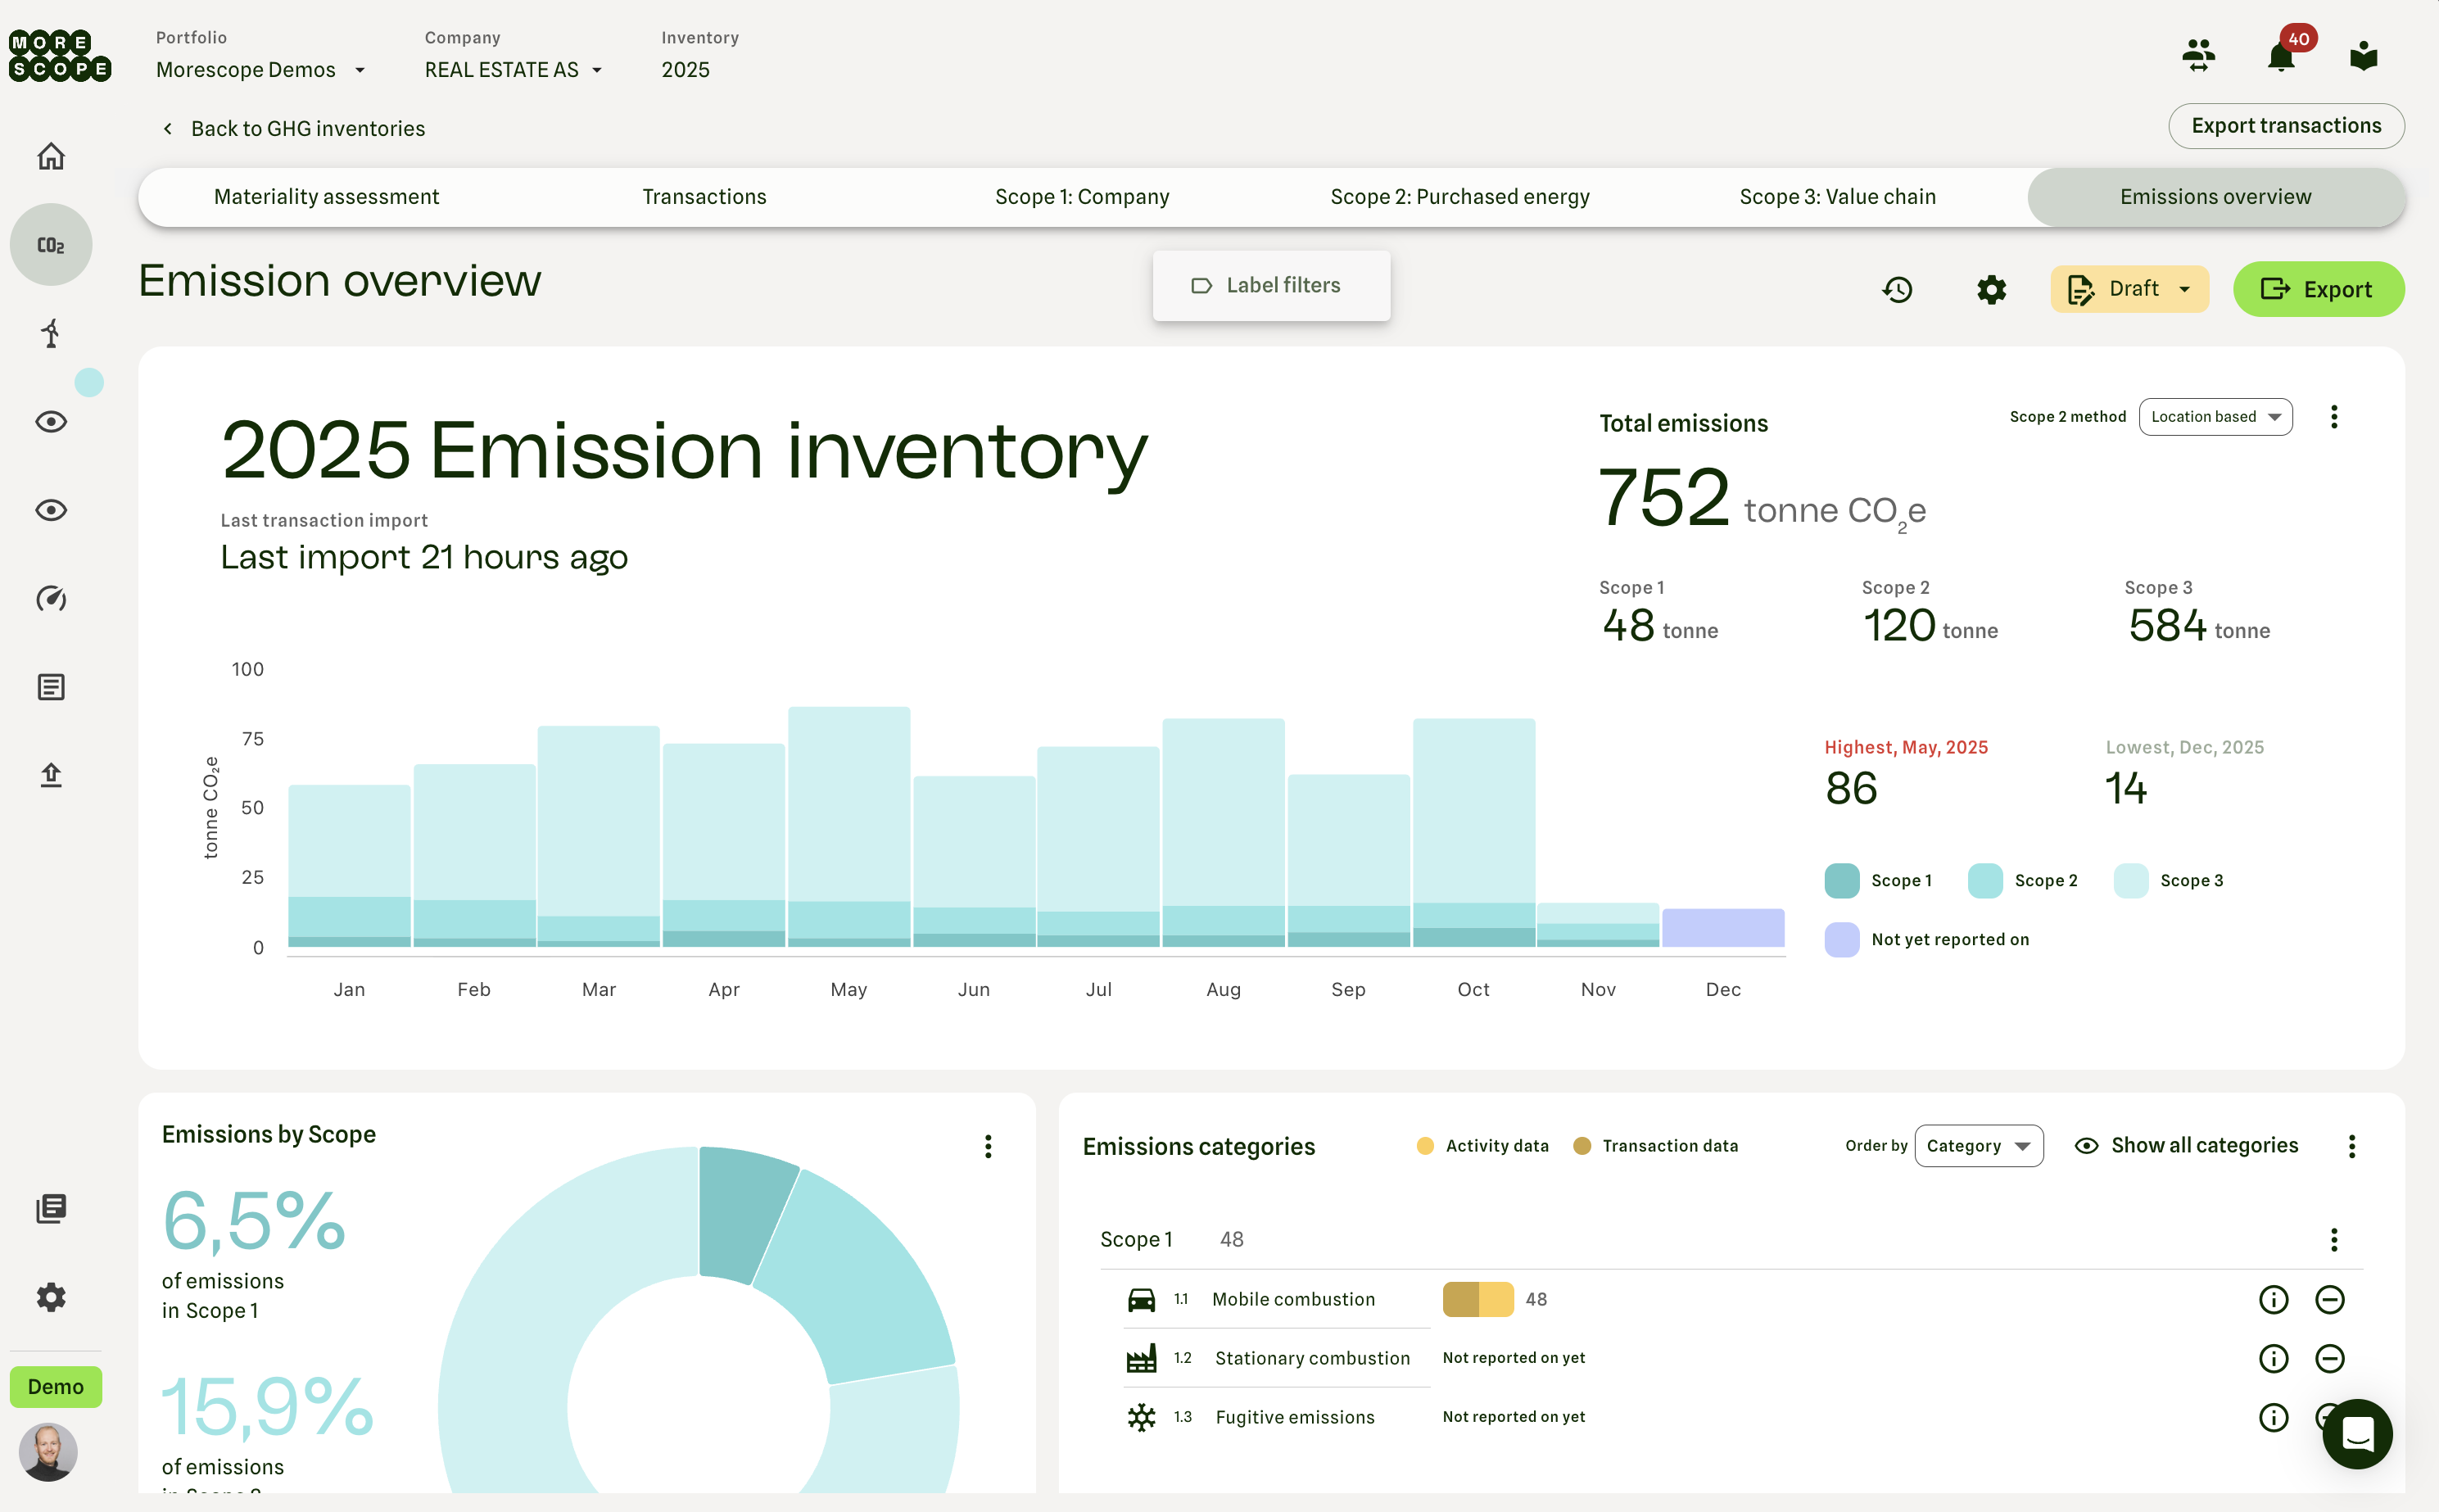
Task: Click the wind turbine sidebar icon
Action: tap(51, 333)
